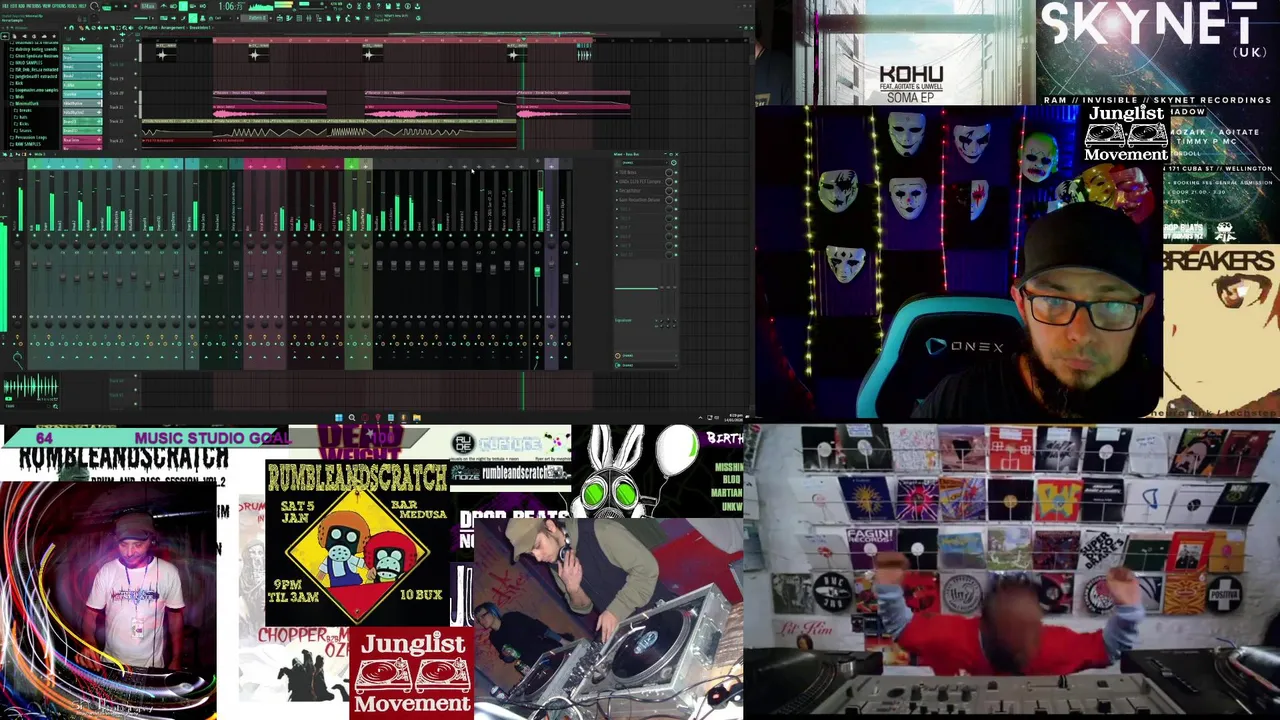Screen dimensions: 1280x720
Task: Open the breaks subfolder
Action: (x=23, y=110)
